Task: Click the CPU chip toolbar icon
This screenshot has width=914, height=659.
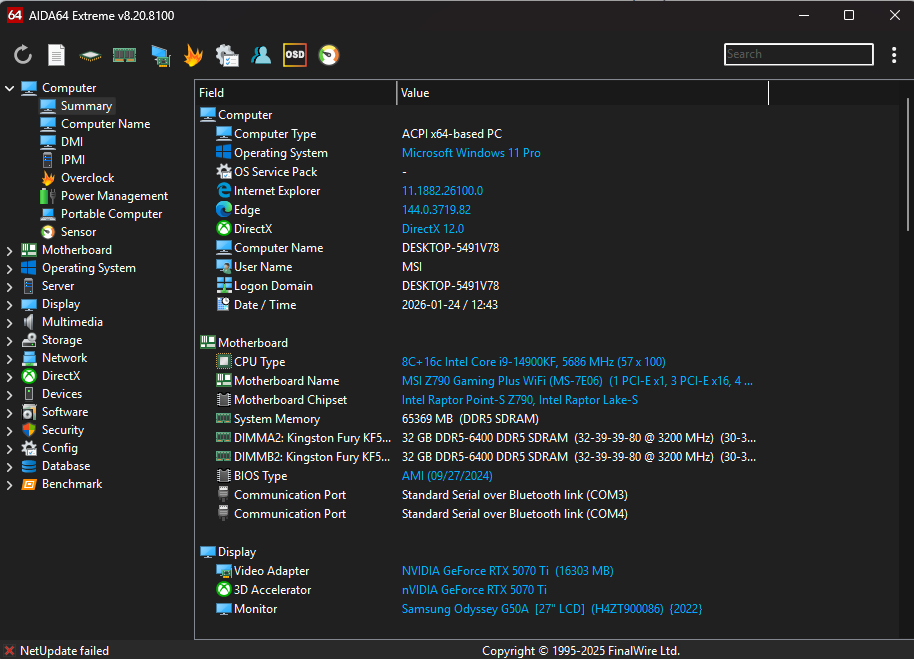Action: click(x=90, y=55)
